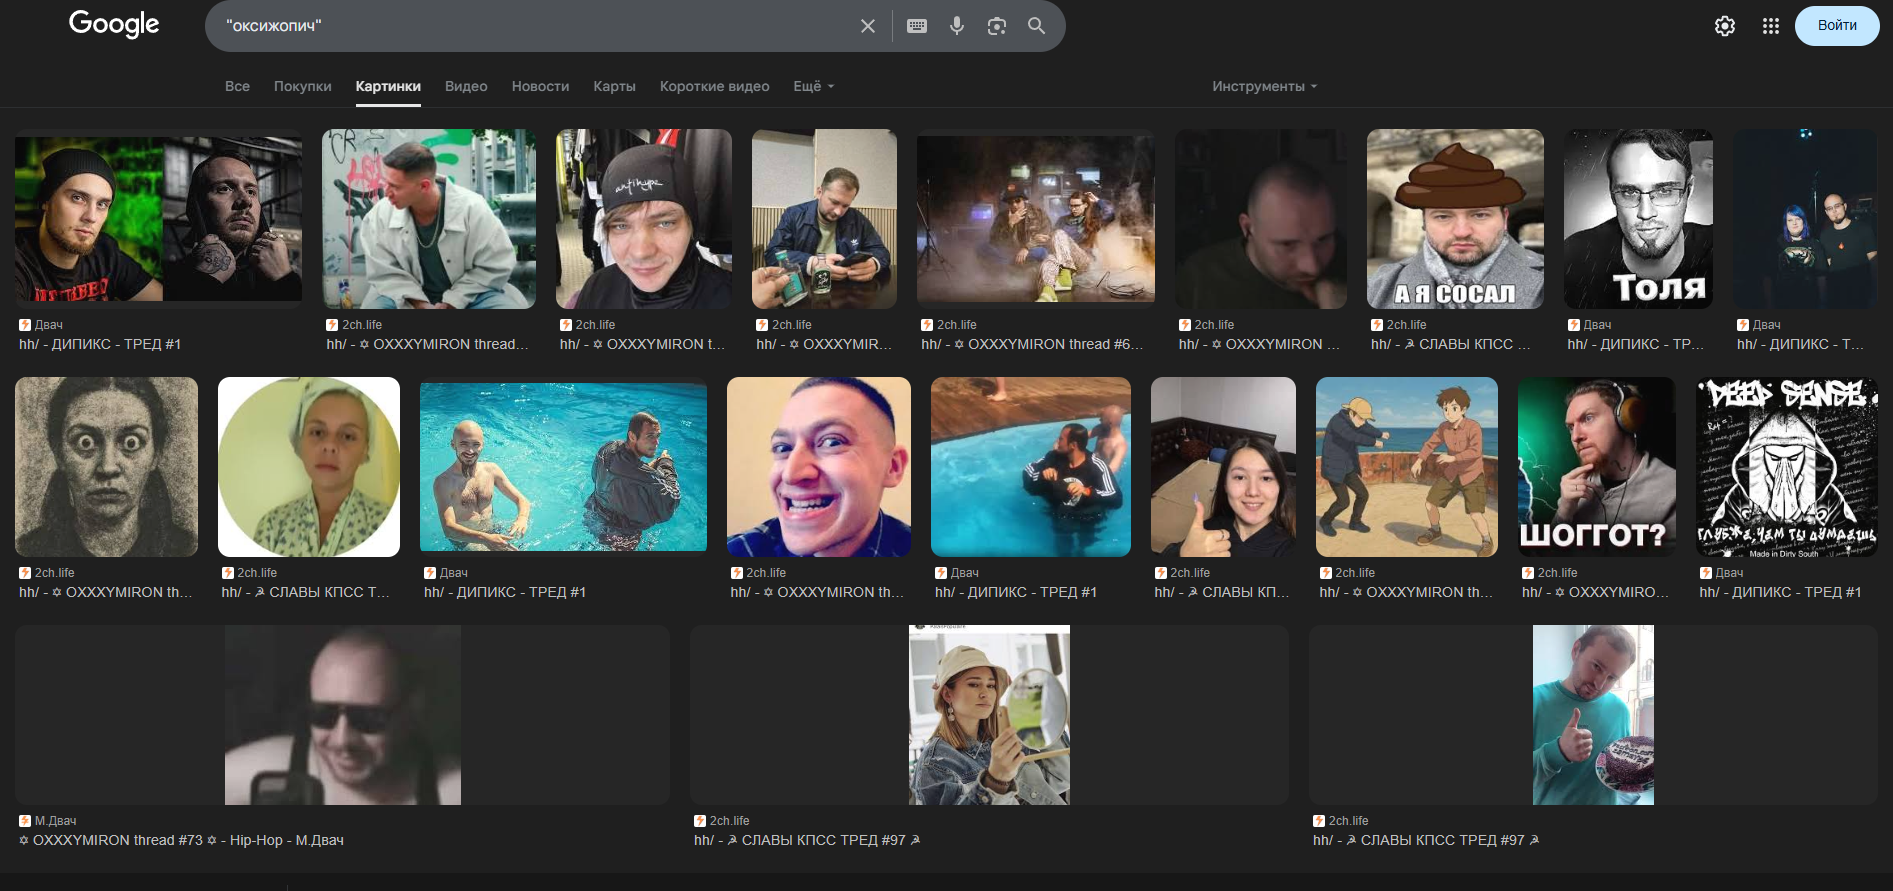This screenshot has width=1893, height=891.
Task: Open the on-screen keyboard input tool
Action: pyautogui.click(x=916, y=26)
